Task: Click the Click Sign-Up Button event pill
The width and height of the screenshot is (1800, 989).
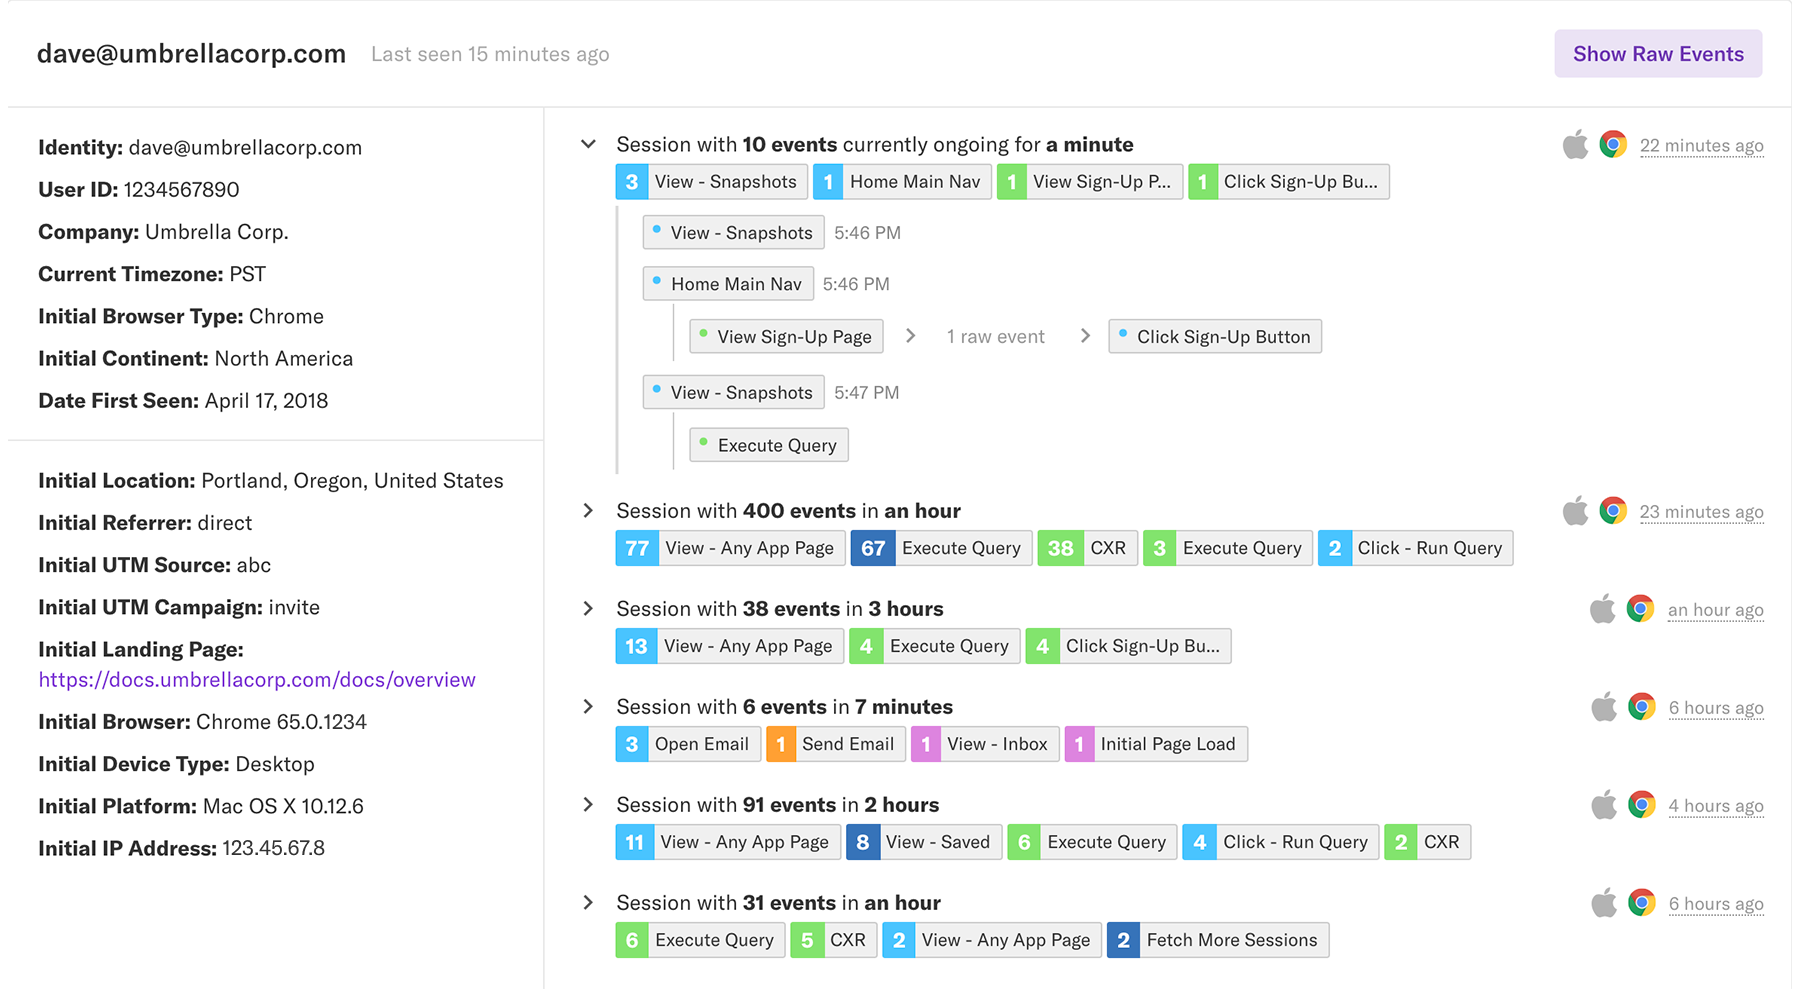Action: 1215,336
